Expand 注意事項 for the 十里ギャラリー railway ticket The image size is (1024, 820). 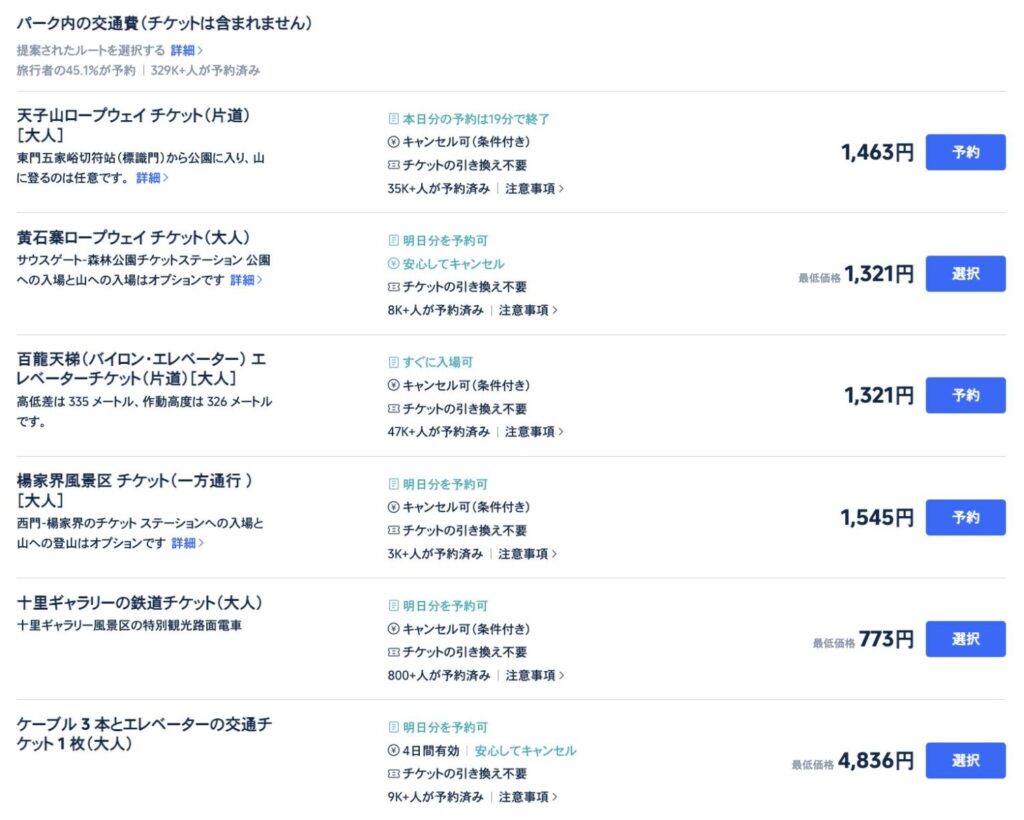[534, 675]
